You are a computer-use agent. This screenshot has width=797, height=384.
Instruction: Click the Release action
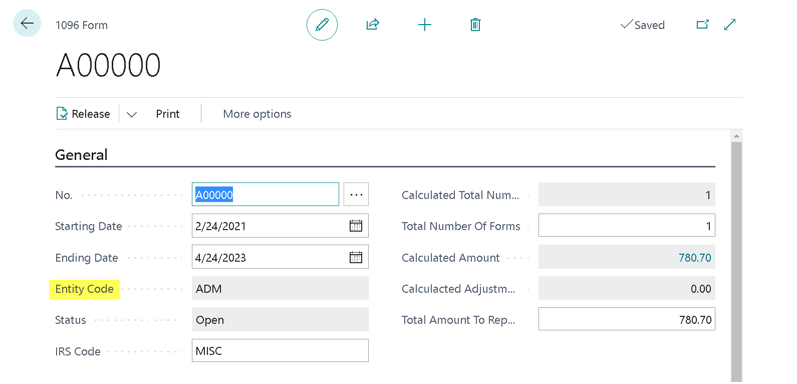tap(83, 114)
